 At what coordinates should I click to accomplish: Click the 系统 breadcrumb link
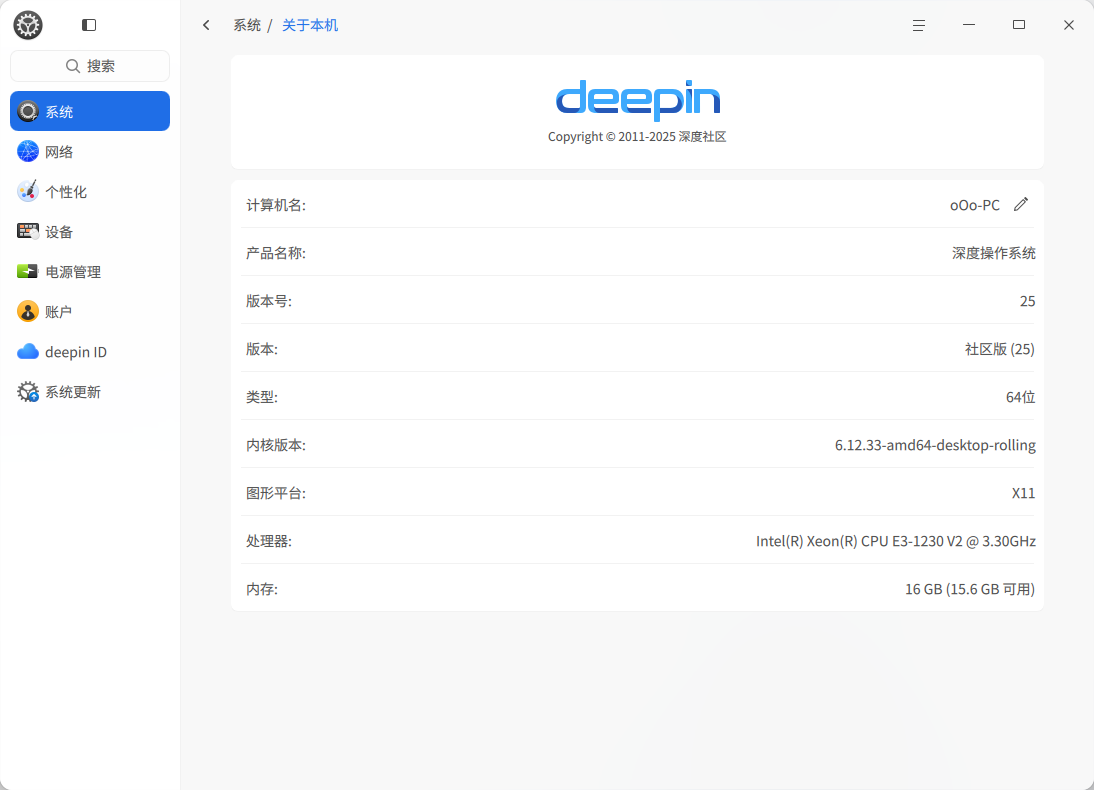[247, 25]
